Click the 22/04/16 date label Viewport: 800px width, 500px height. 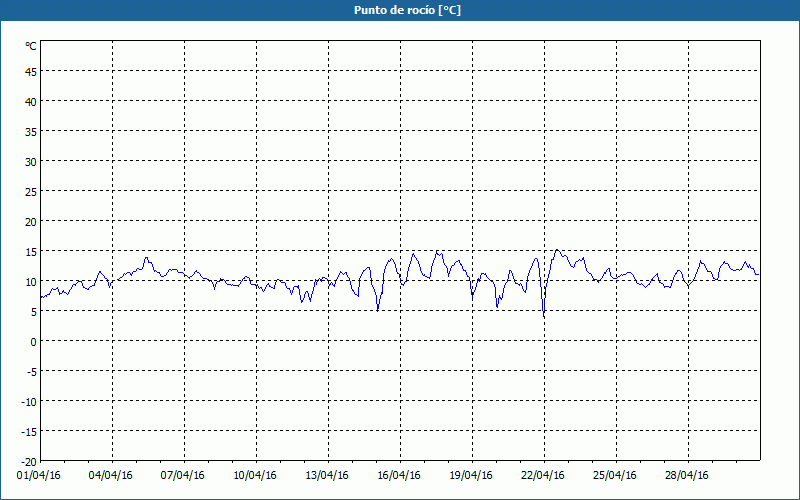543,476
